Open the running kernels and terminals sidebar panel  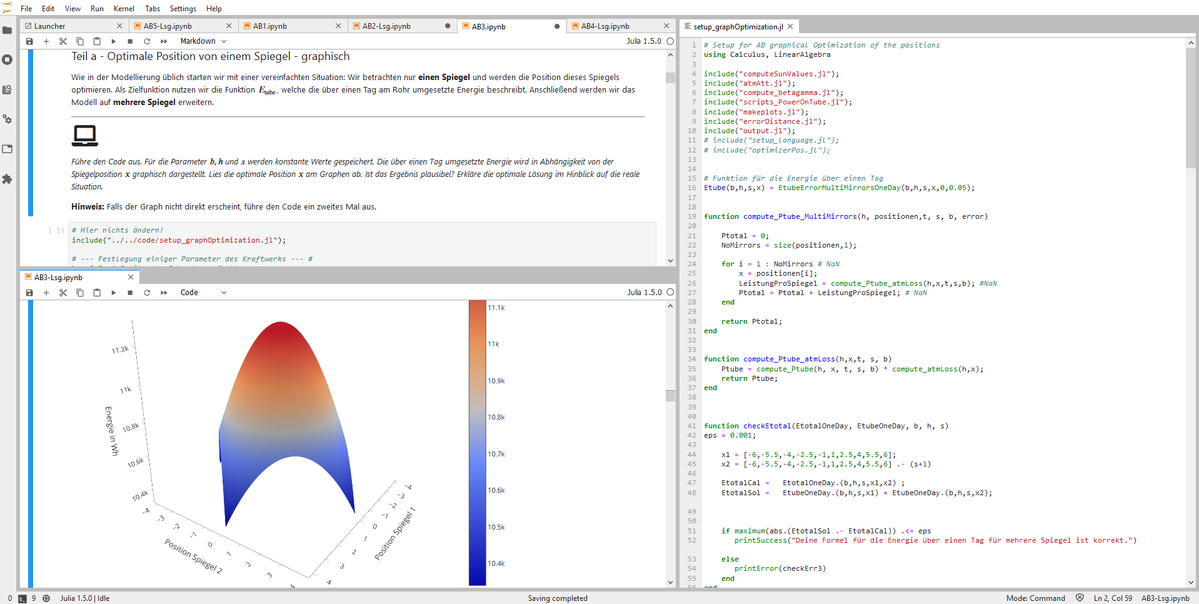(7, 60)
